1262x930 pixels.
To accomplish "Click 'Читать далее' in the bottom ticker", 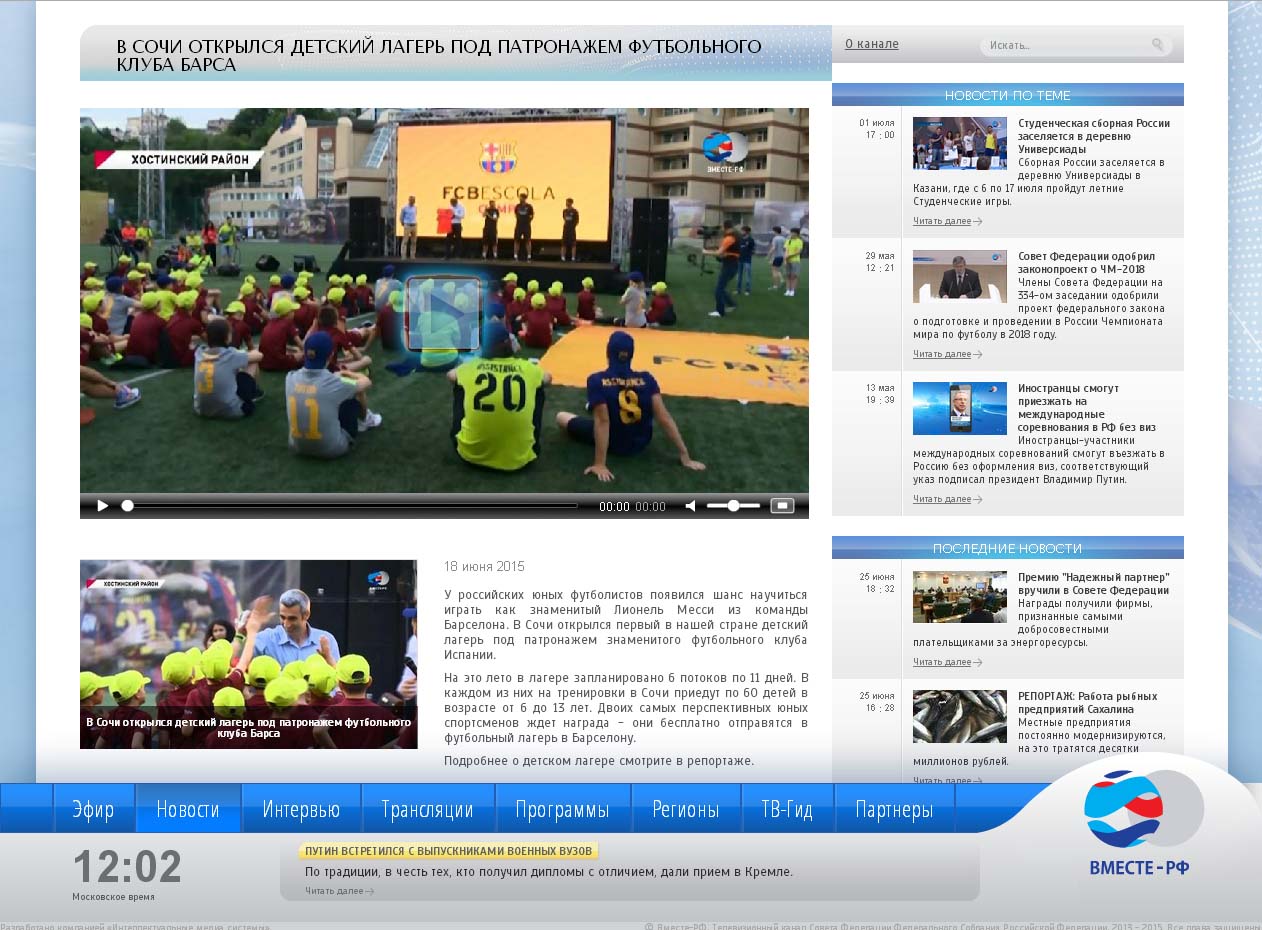I will pyautogui.click(x=339, y=891).
